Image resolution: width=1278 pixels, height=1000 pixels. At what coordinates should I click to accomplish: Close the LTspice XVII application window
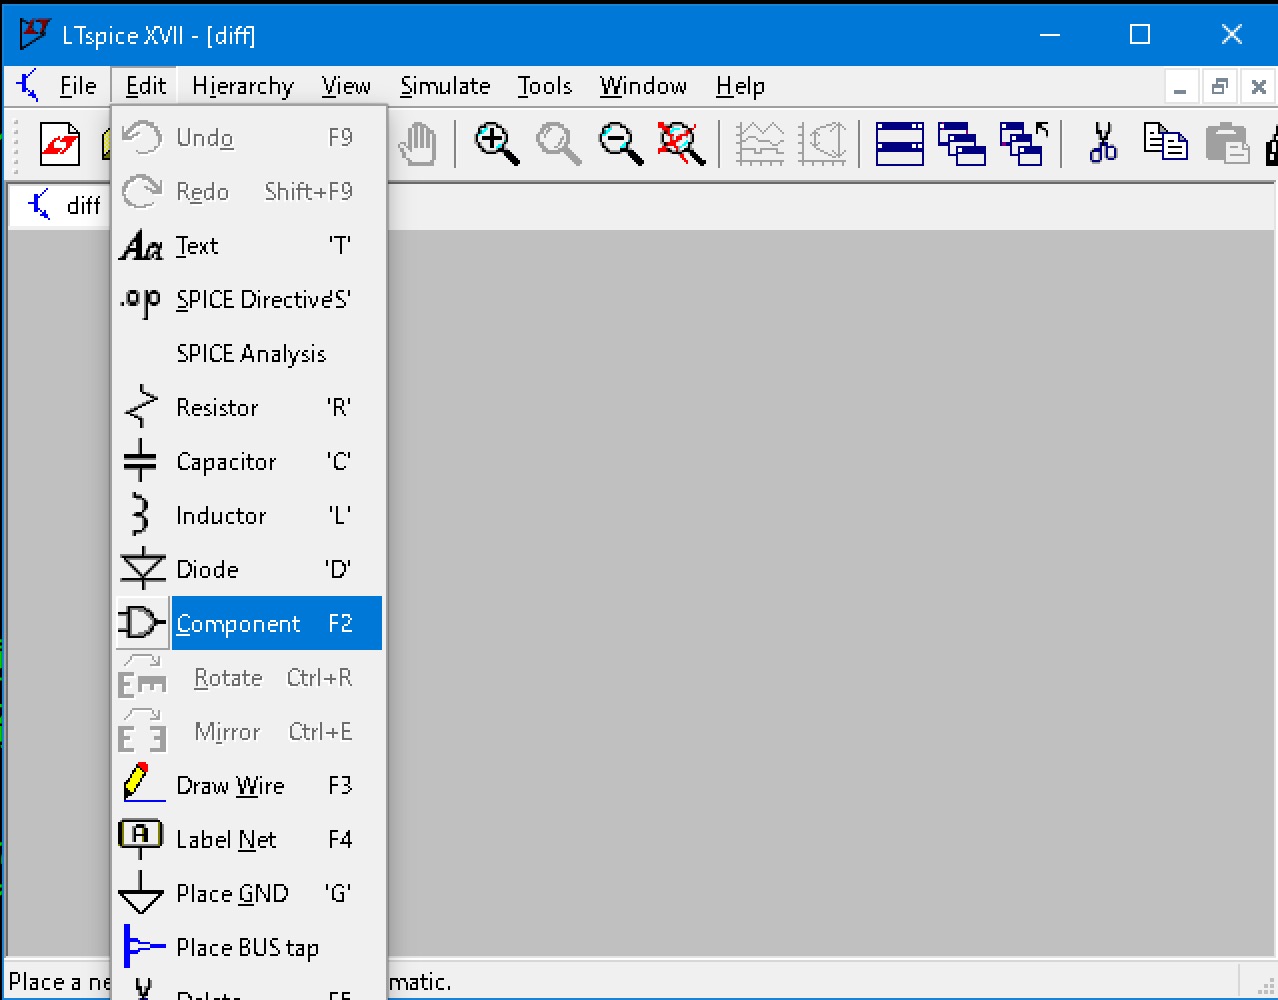[1232, 35]
